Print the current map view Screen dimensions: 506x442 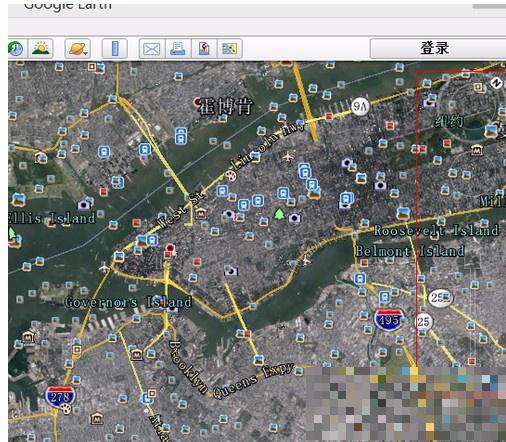[x=178, y=49]
